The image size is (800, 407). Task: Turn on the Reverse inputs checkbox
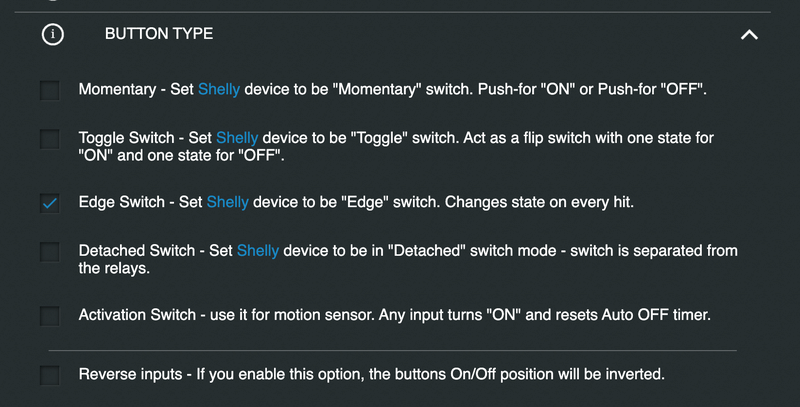point(50,376)
